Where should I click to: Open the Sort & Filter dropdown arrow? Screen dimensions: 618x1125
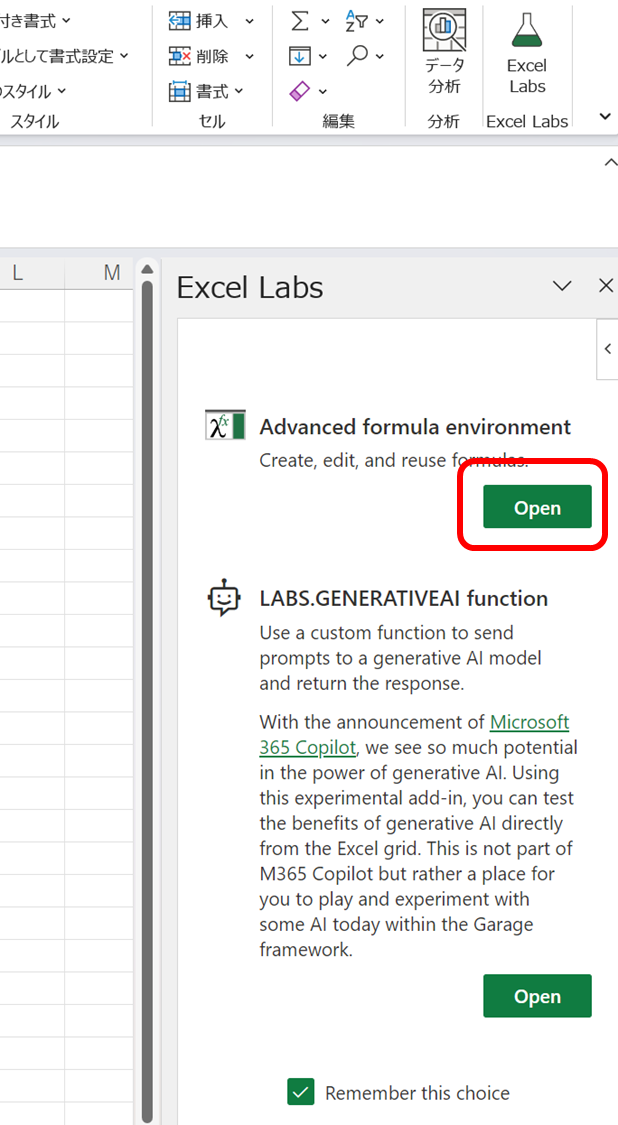[380, 22]
